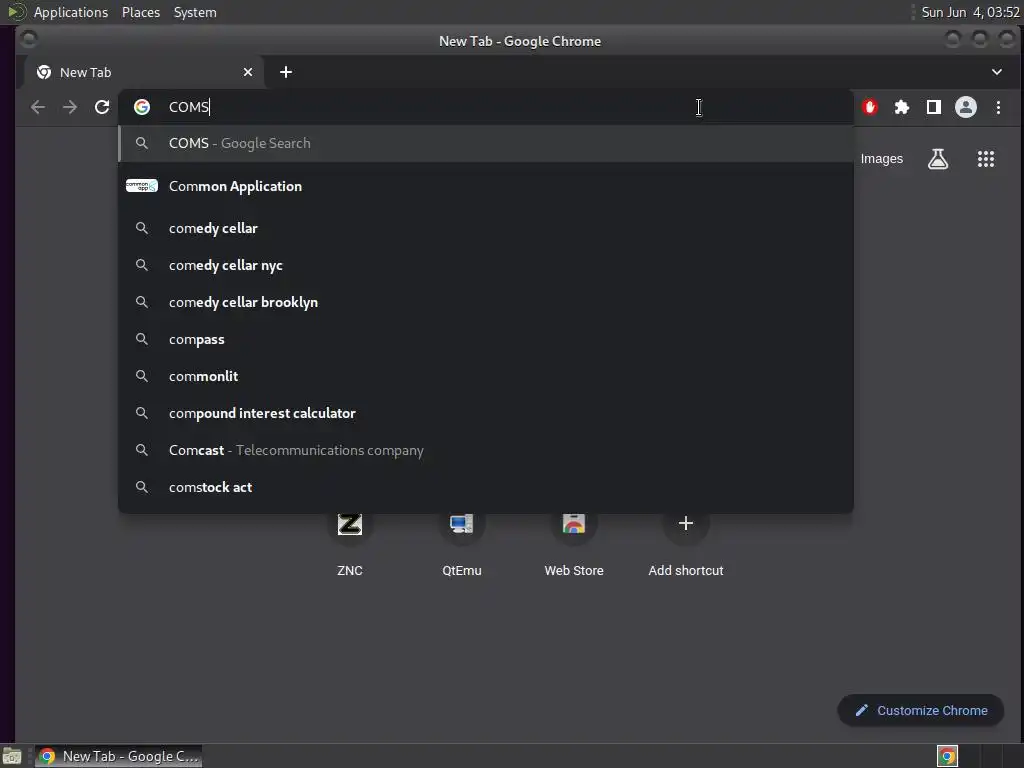The width and height of the screenshot is (1024, 768).
Task: Expand the tab search dropdown chevron
Action: [x=997, y=72]
